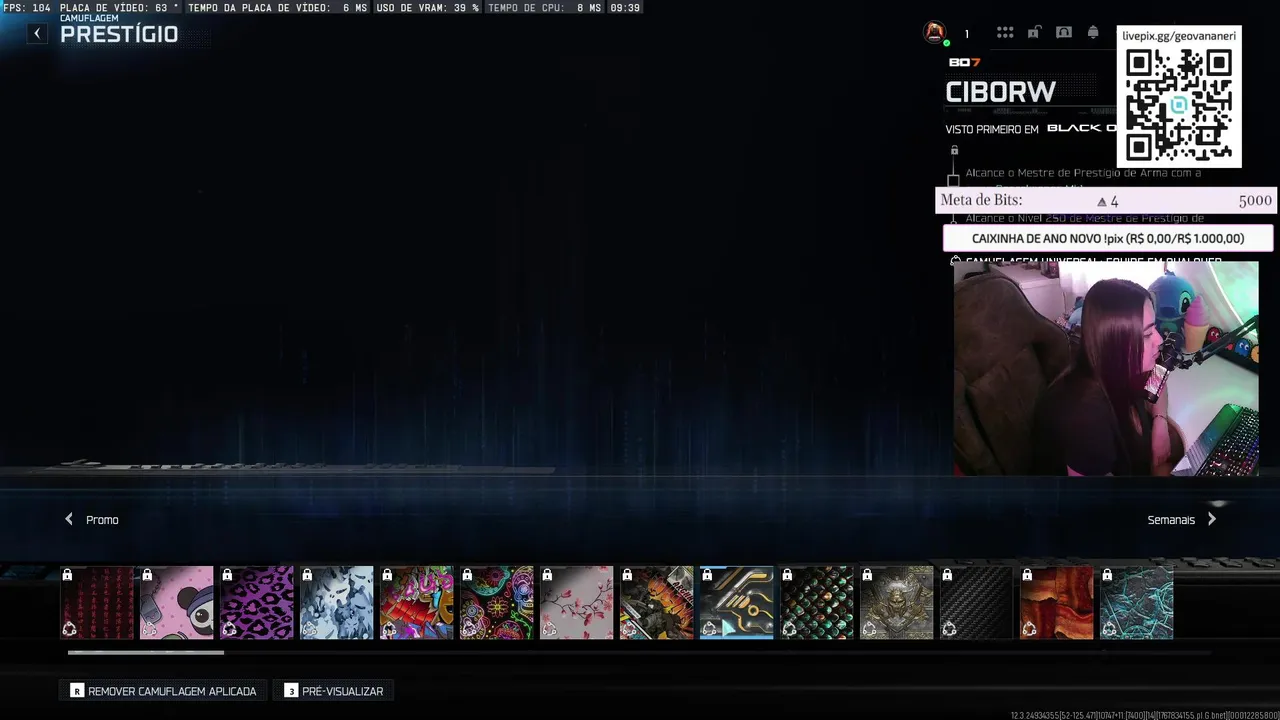Click the CIBORW camo name title

point(1001,92)
